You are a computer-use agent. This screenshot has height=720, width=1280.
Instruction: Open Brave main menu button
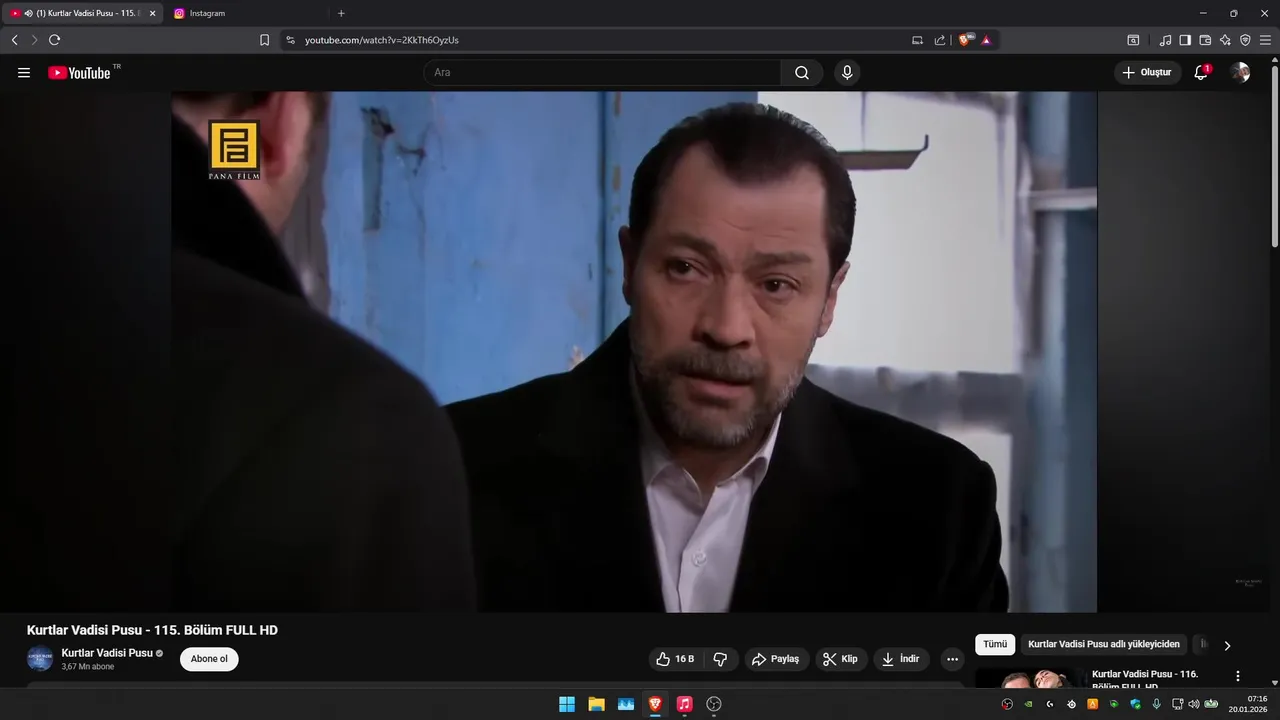tap(1265, 40)
